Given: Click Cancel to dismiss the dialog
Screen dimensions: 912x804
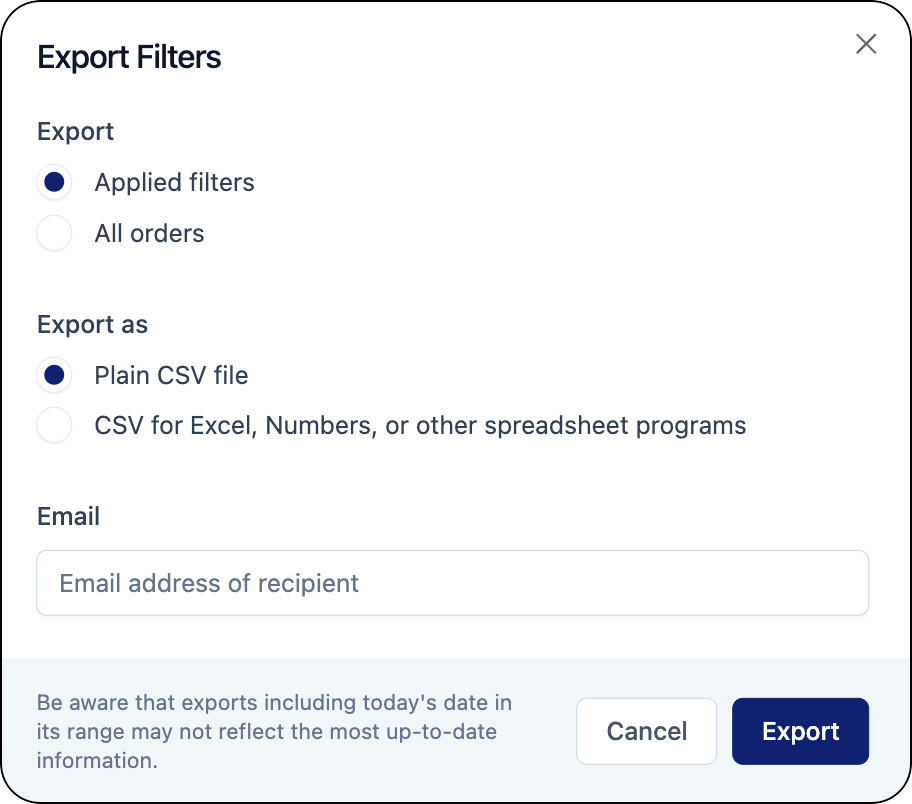Looking at the screenshot, I should pos(646,731).
